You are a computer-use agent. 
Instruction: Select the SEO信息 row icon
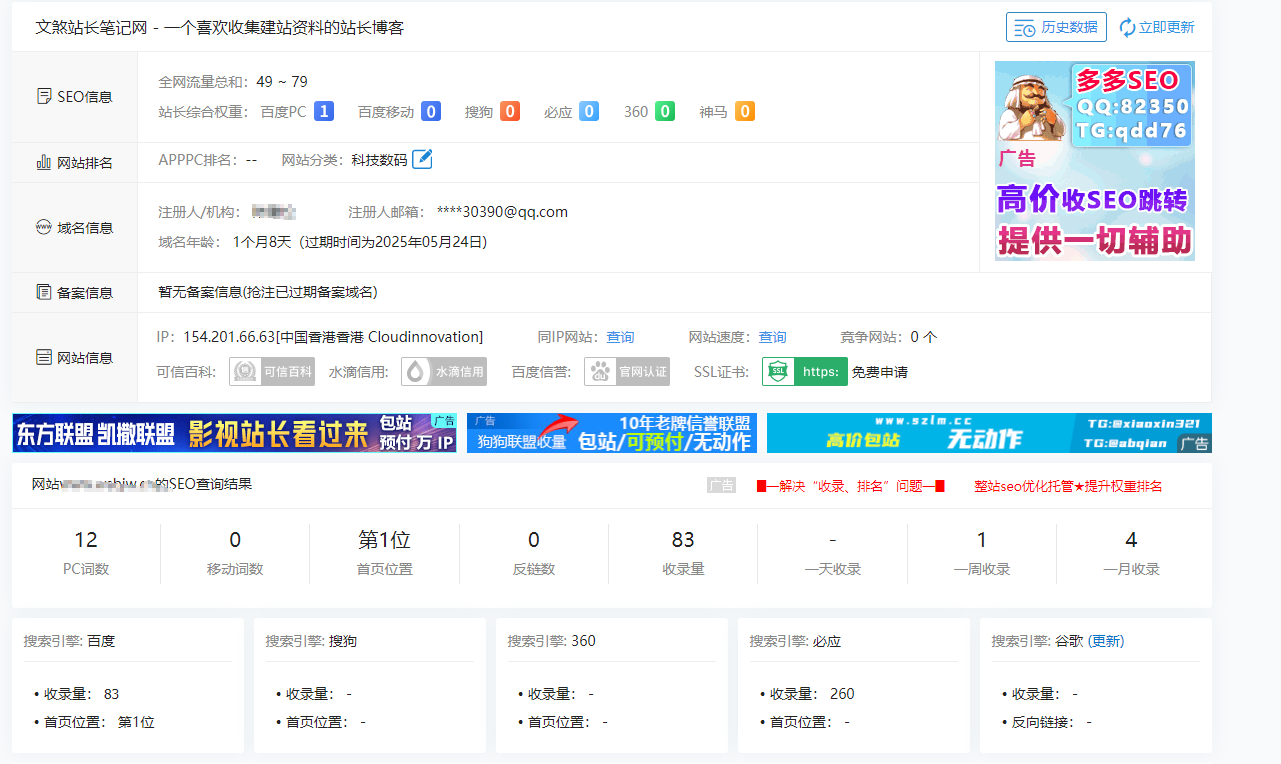click(x=44, y=97)
